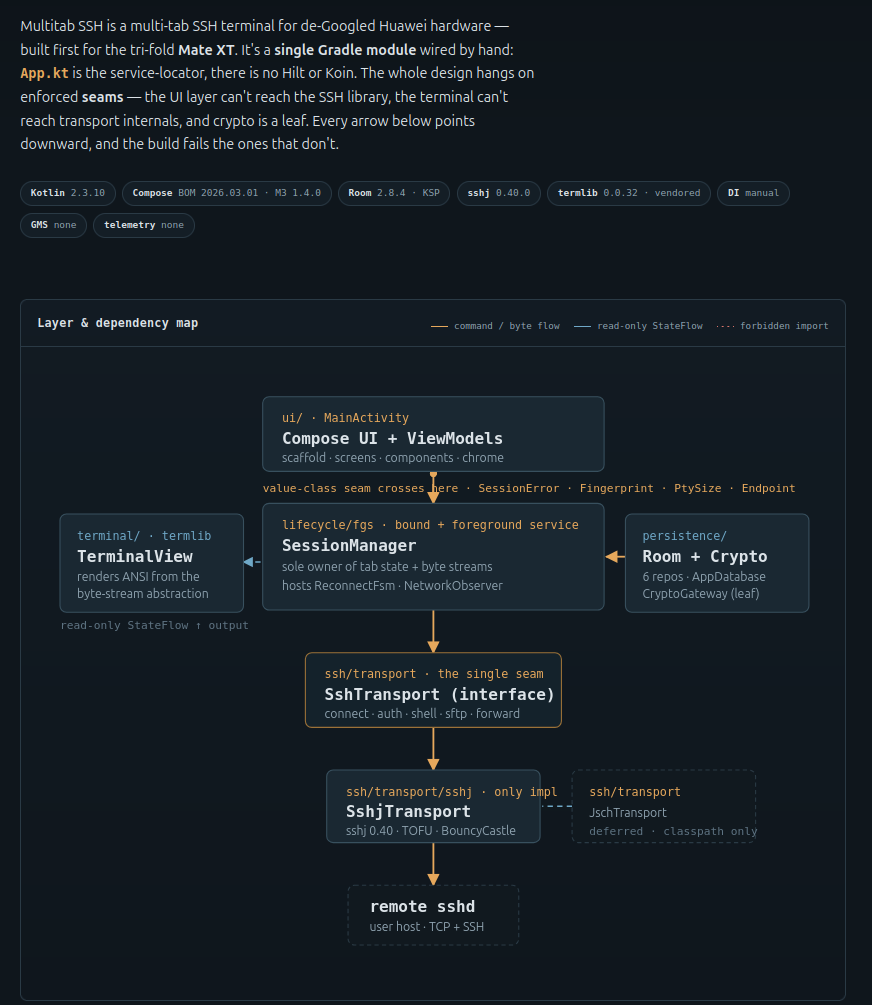Click the SshjTransport implementation box
Screen dimensions: 872x1005
433,806
